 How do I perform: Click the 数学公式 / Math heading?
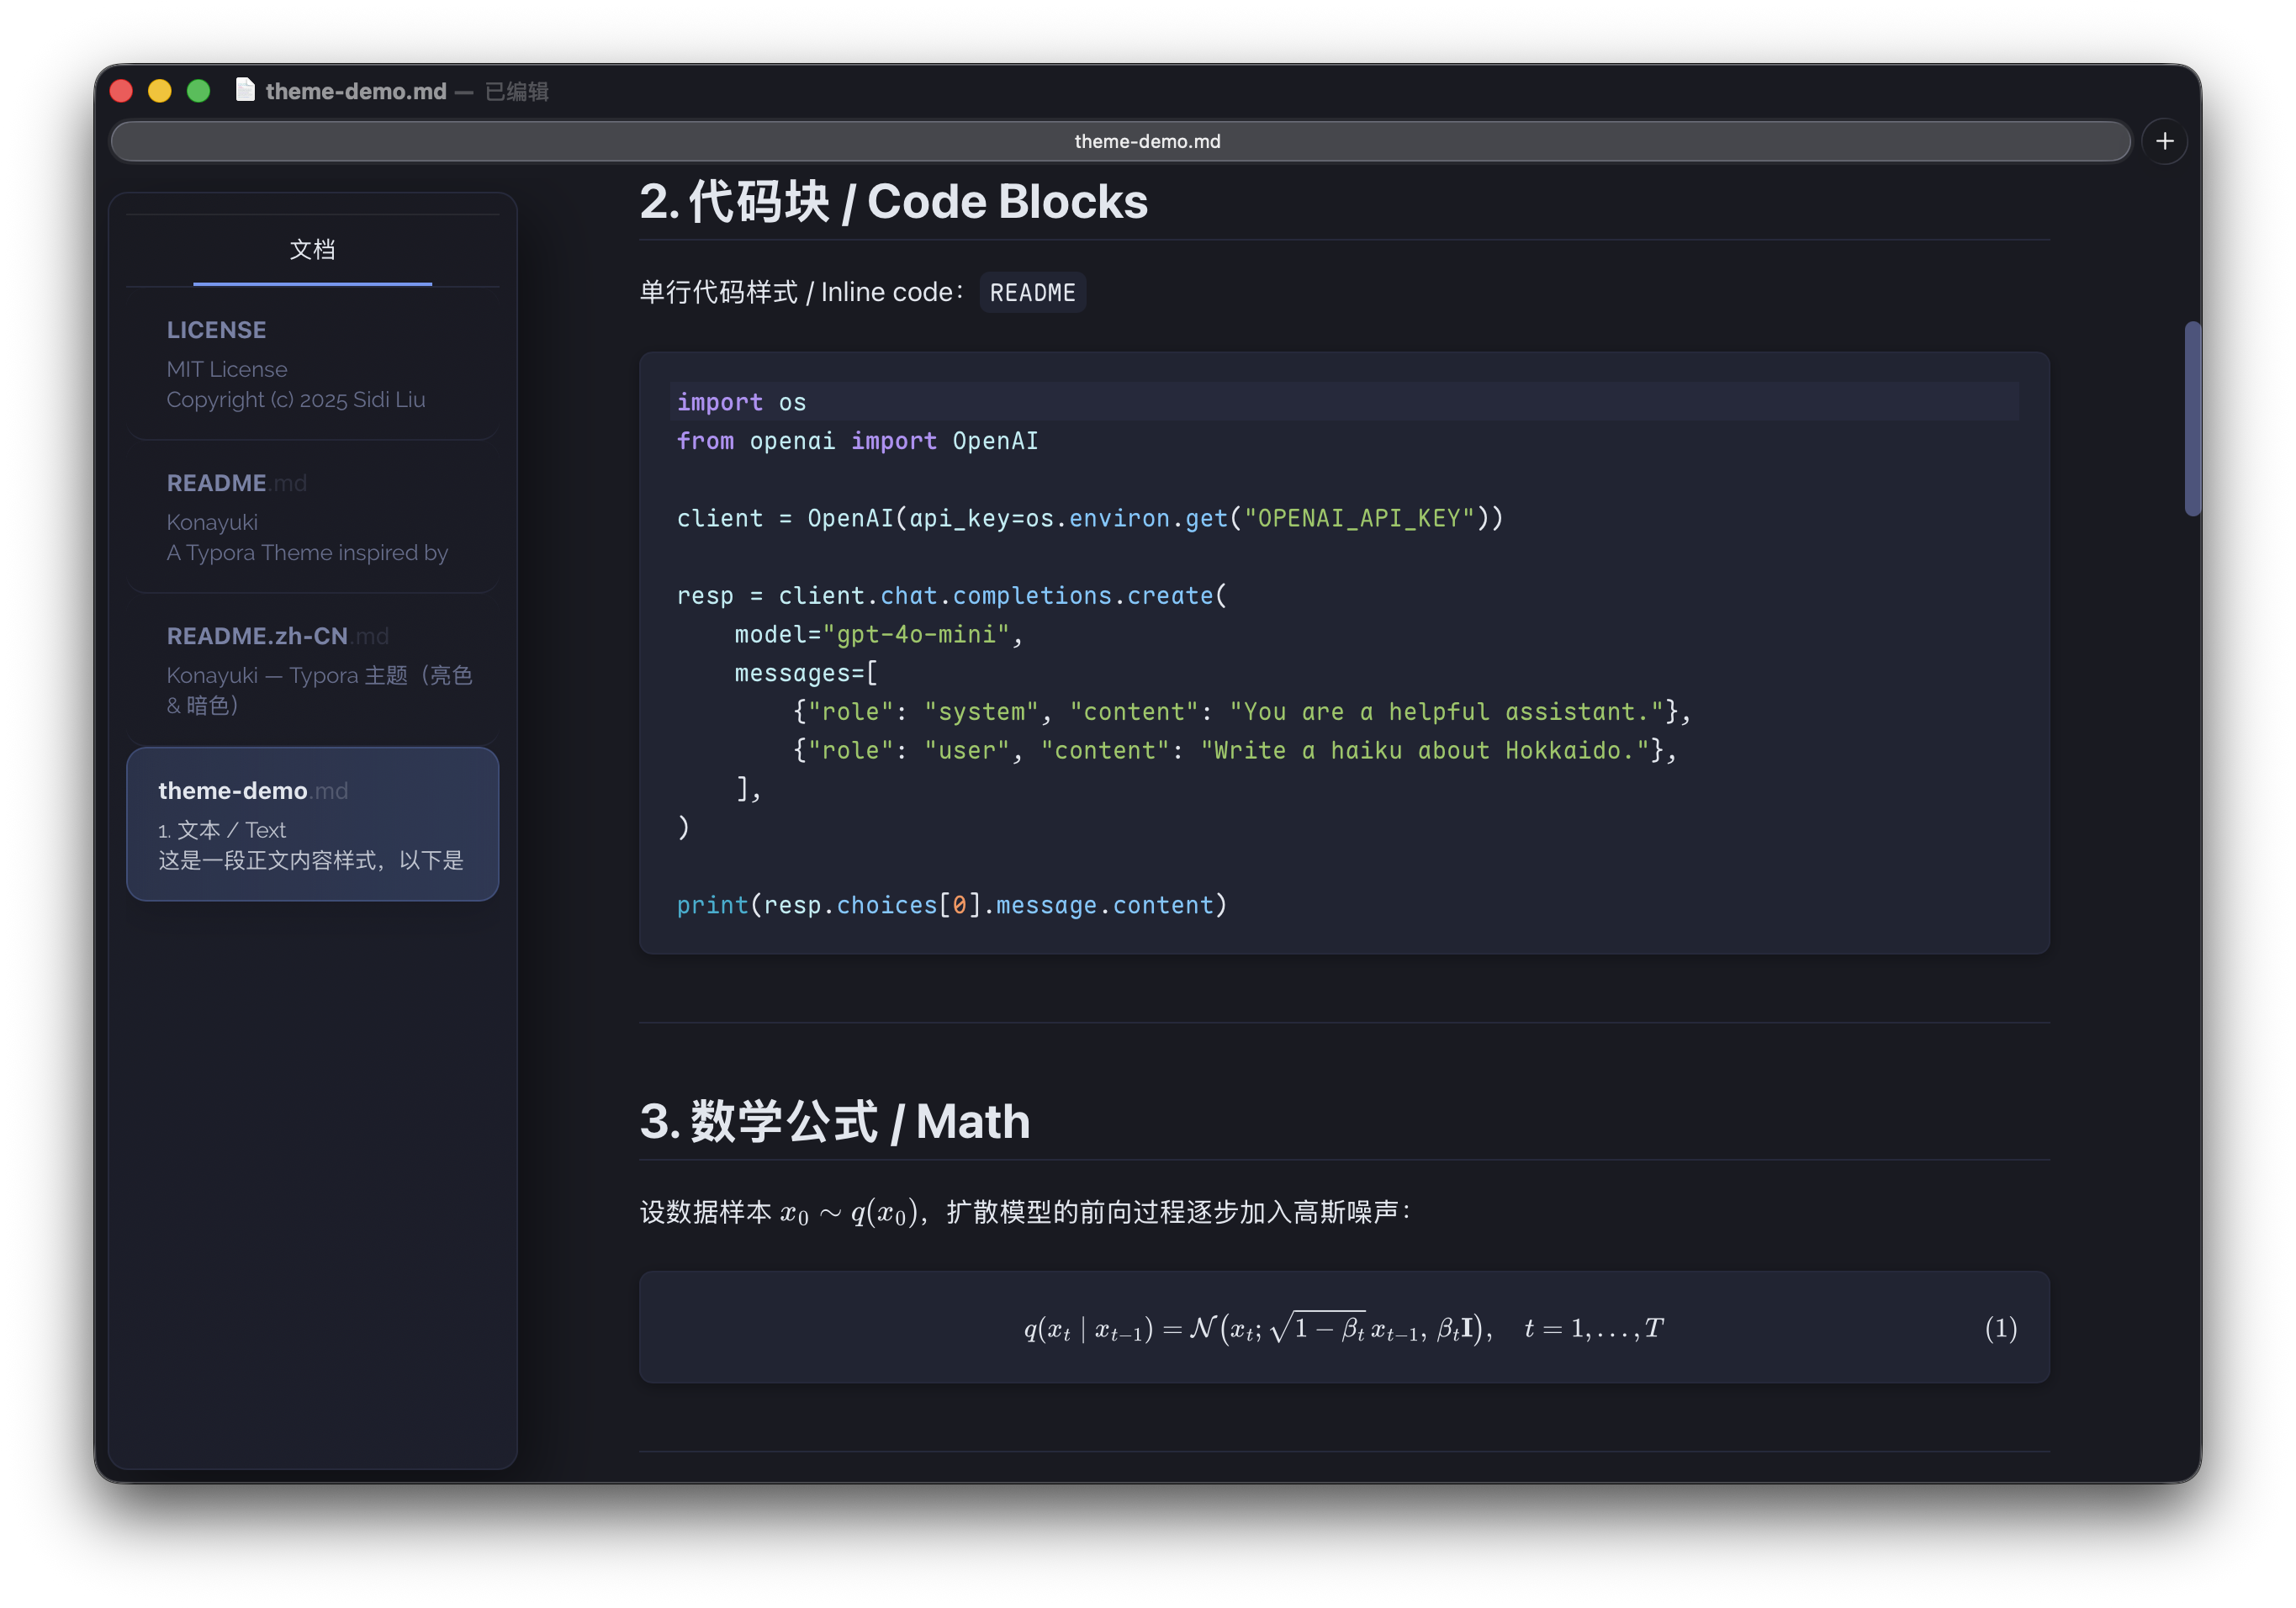pyautogui.click(x=835, y=1122)
